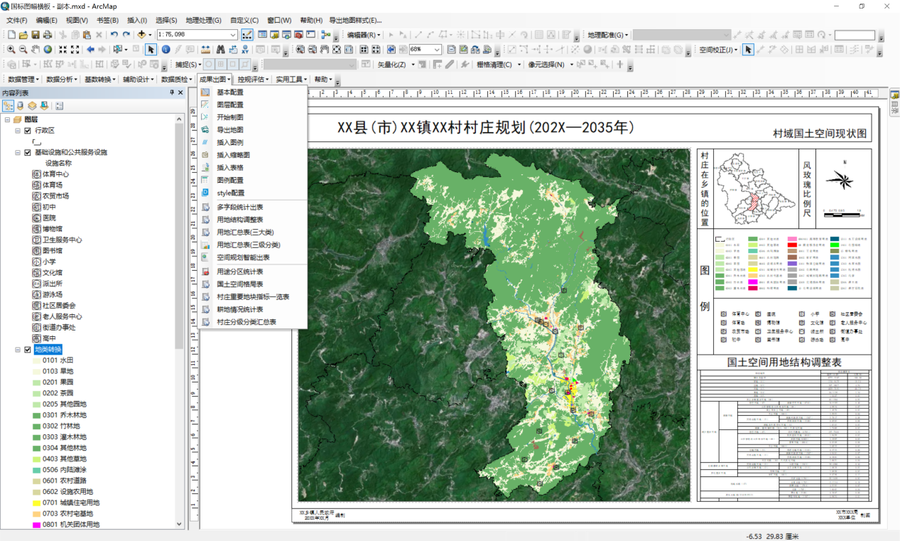This screenshot has width=900, height=541.
Task: Open the 地理处理(G) menu
Action: pos(203,20)
